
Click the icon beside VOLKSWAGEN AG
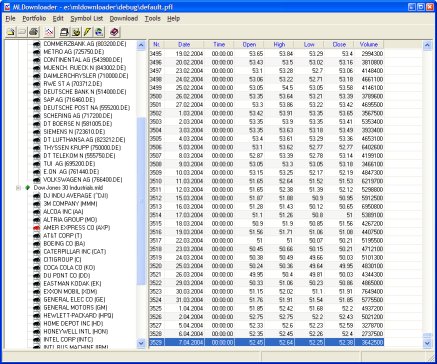pos(37,180)
